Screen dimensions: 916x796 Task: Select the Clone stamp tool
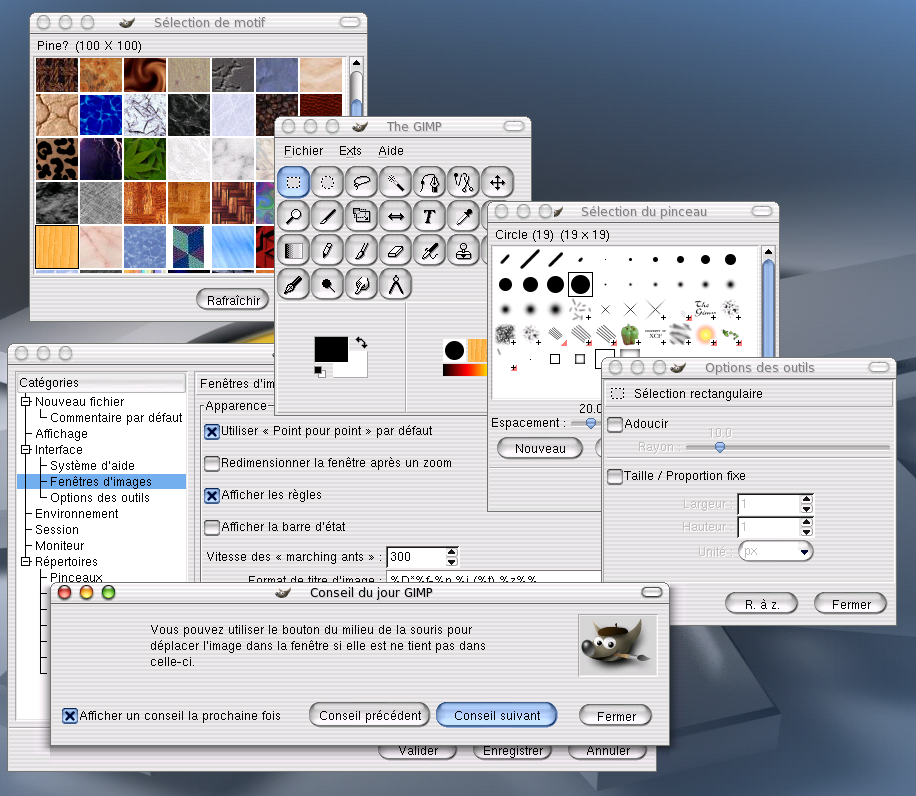click(x=463, y=251)
